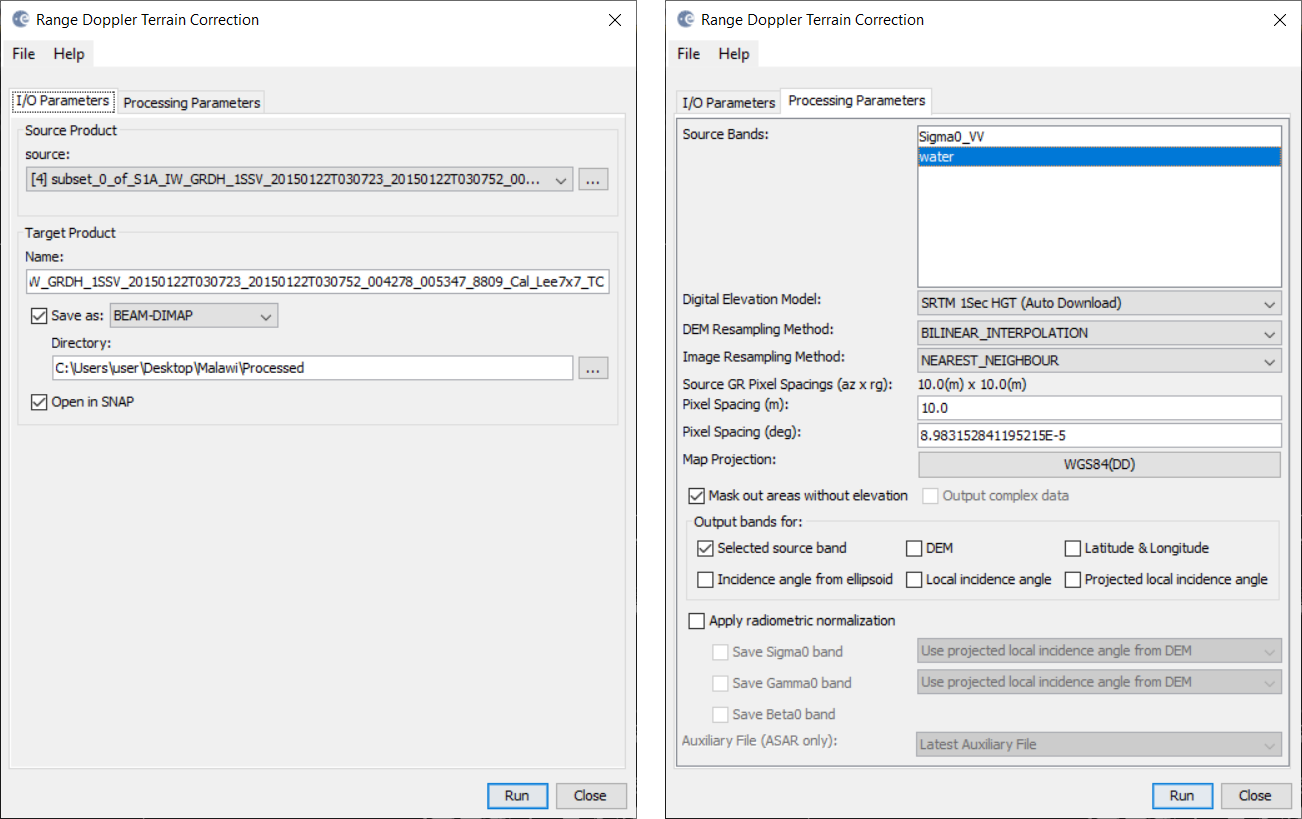The image size is (1302, 819).
Task: Select Processing Parameters tab in right window
Action: coord(857,100)
